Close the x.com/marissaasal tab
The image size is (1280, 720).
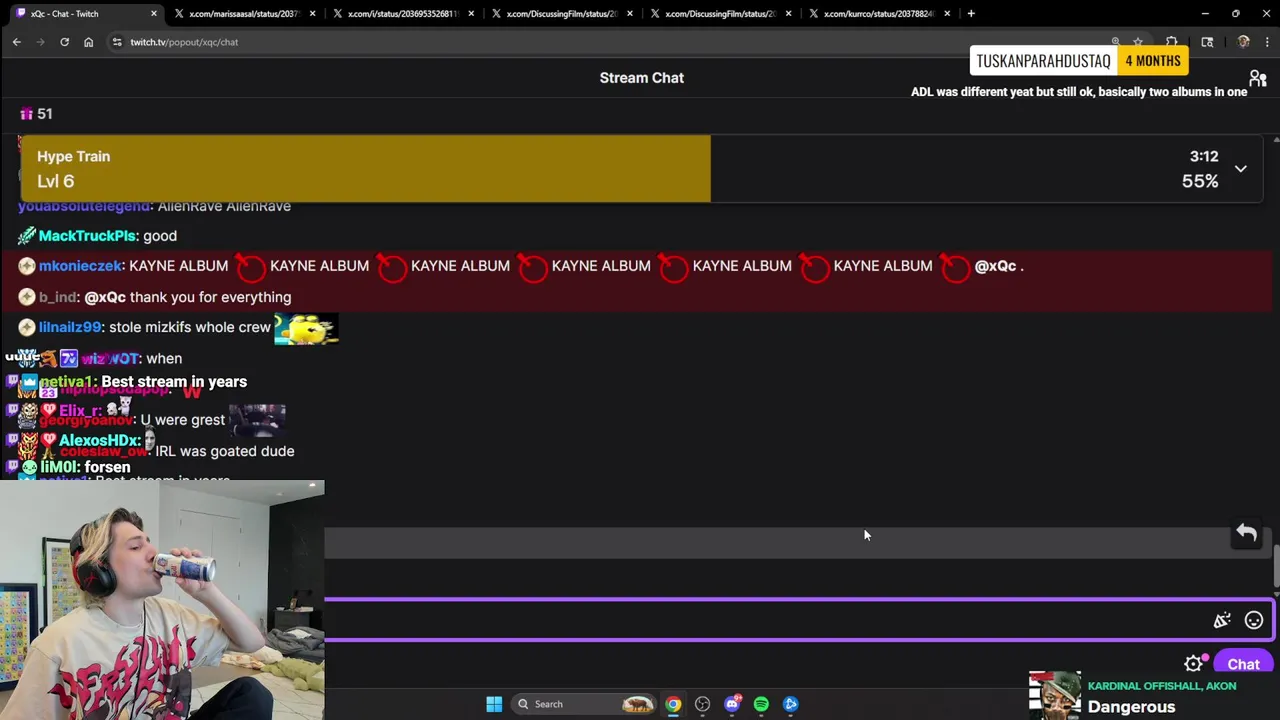tap(313, 14)
